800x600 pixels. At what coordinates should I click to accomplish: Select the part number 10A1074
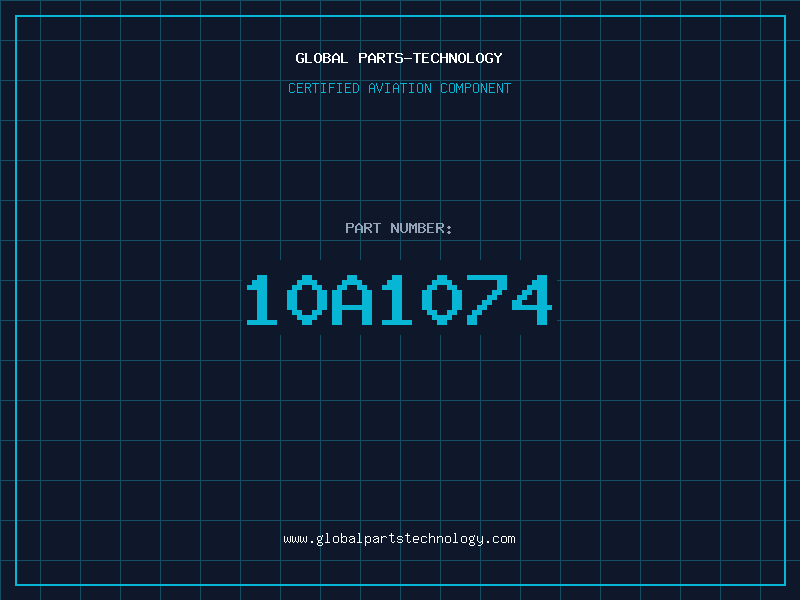tap(399, 299)
